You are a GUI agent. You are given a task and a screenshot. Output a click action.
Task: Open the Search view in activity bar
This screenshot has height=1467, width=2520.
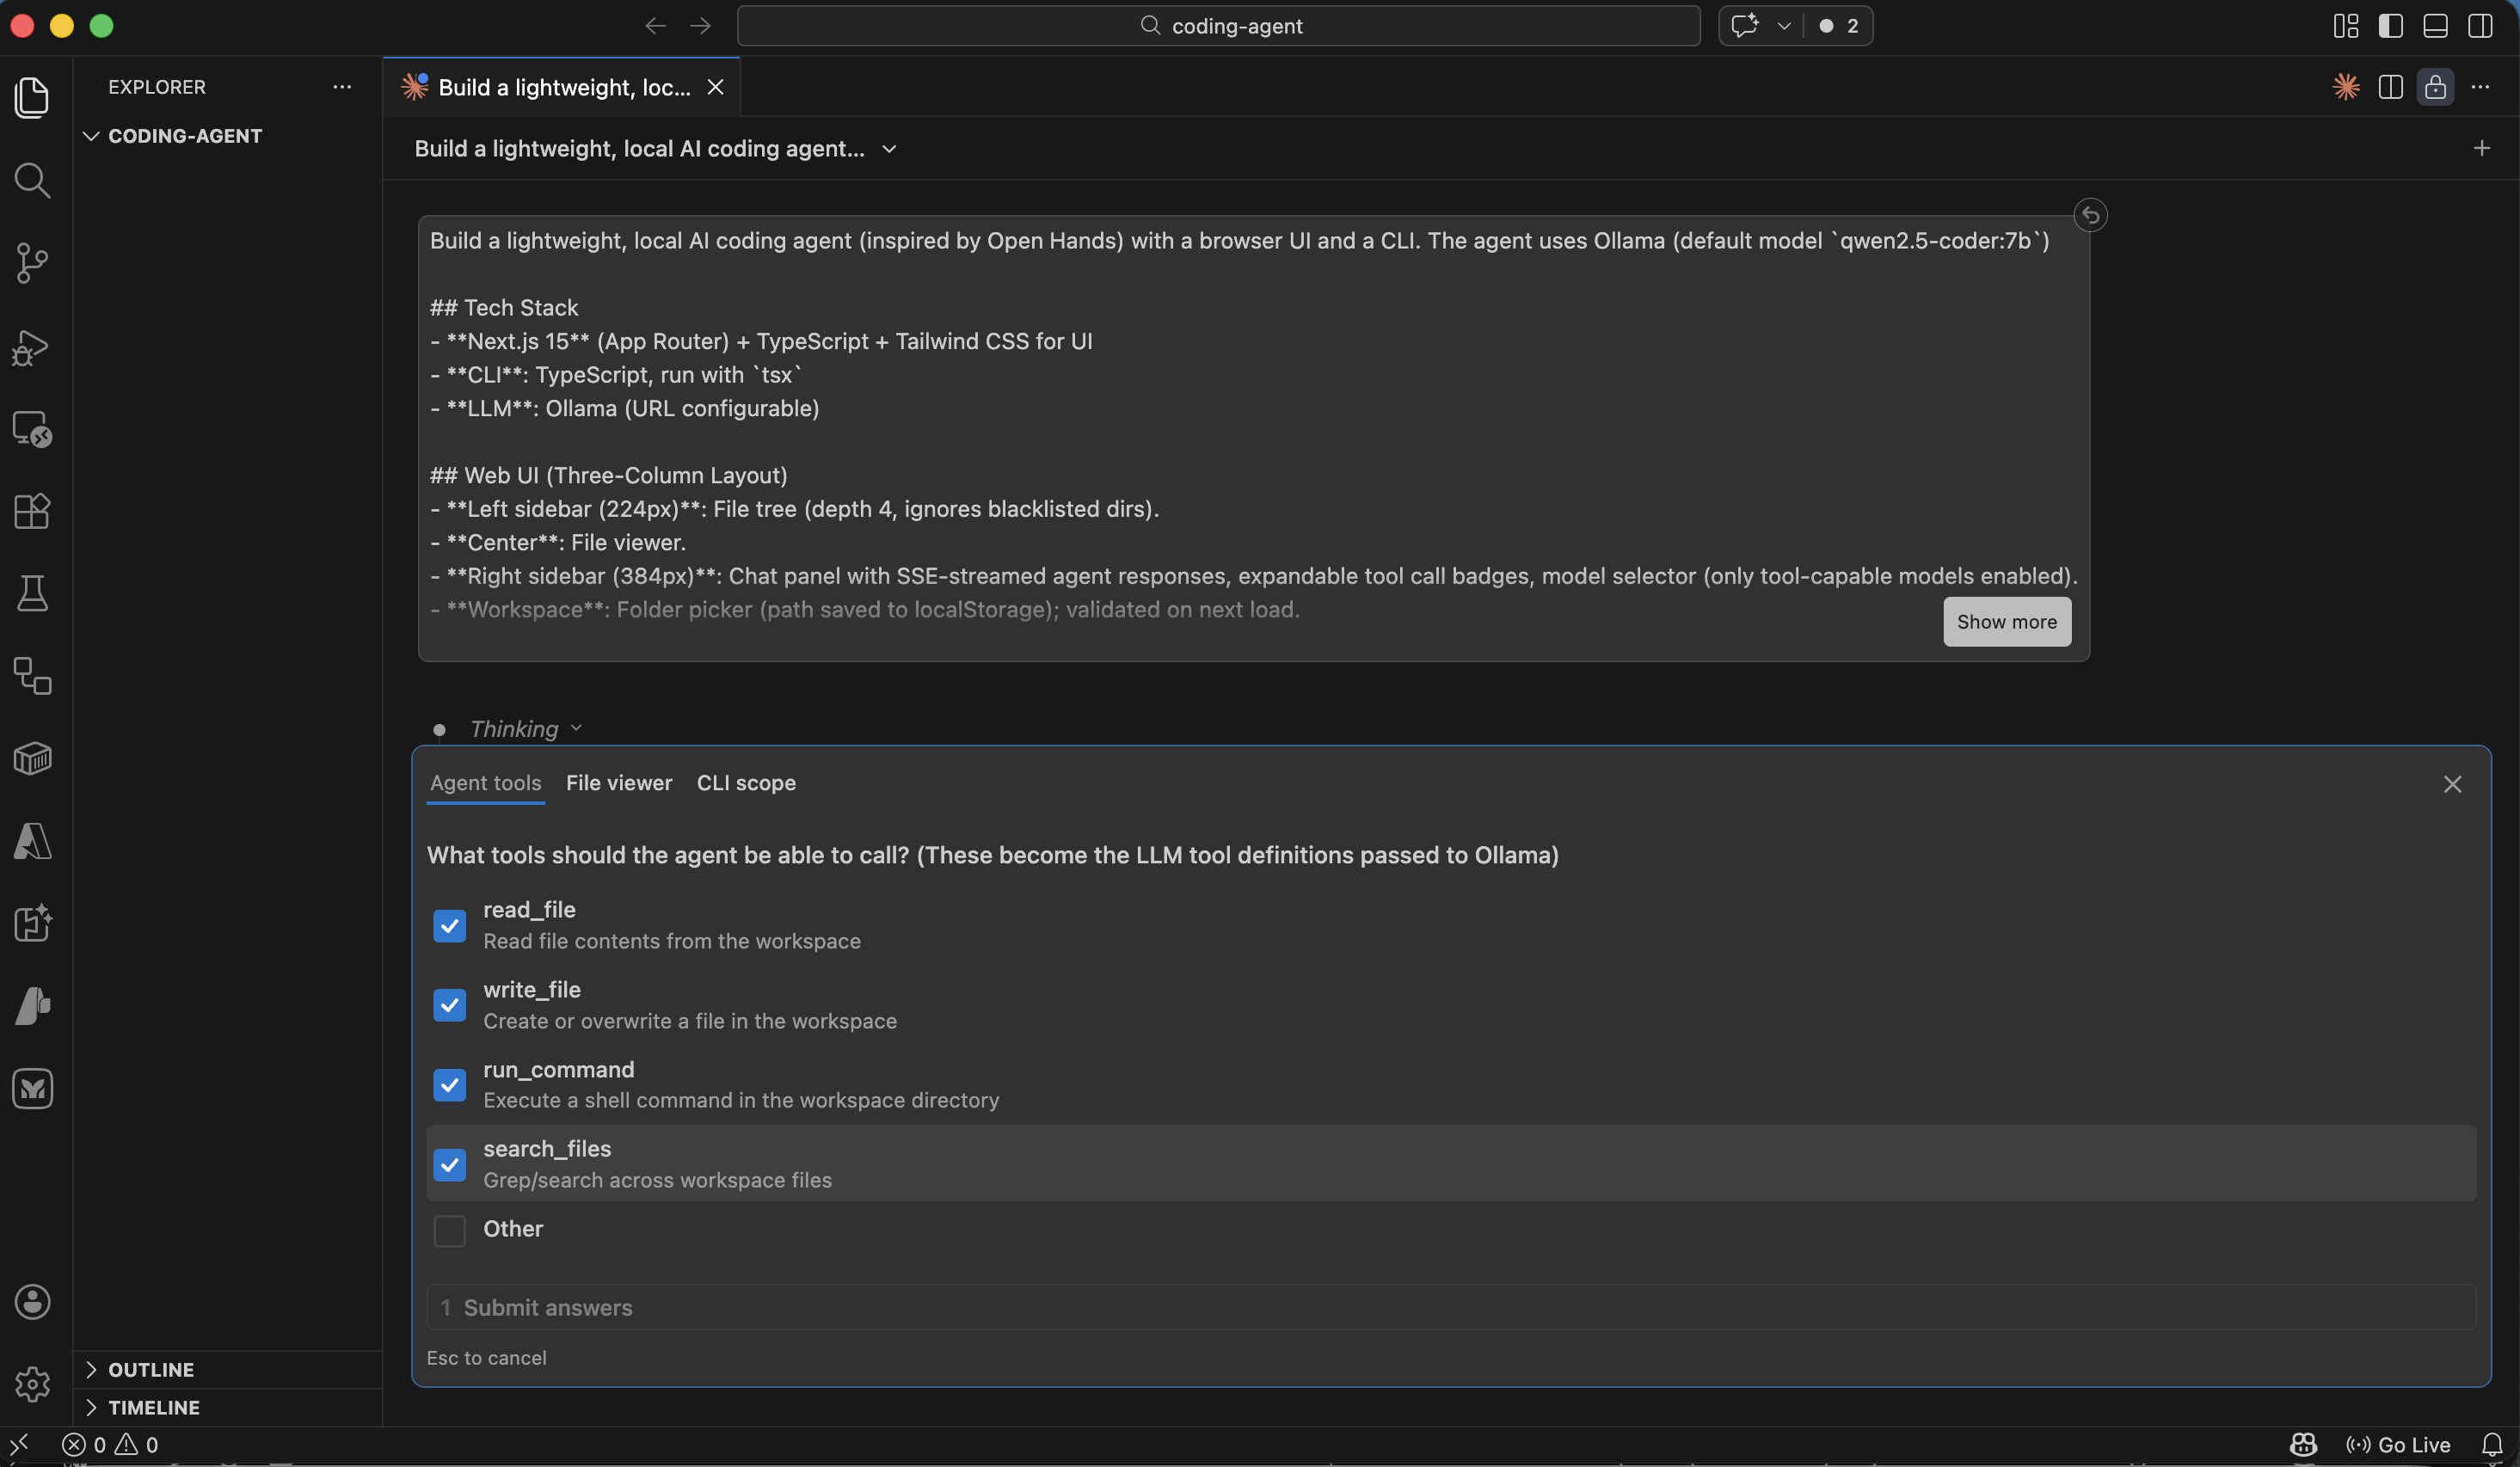click(32, 181)
